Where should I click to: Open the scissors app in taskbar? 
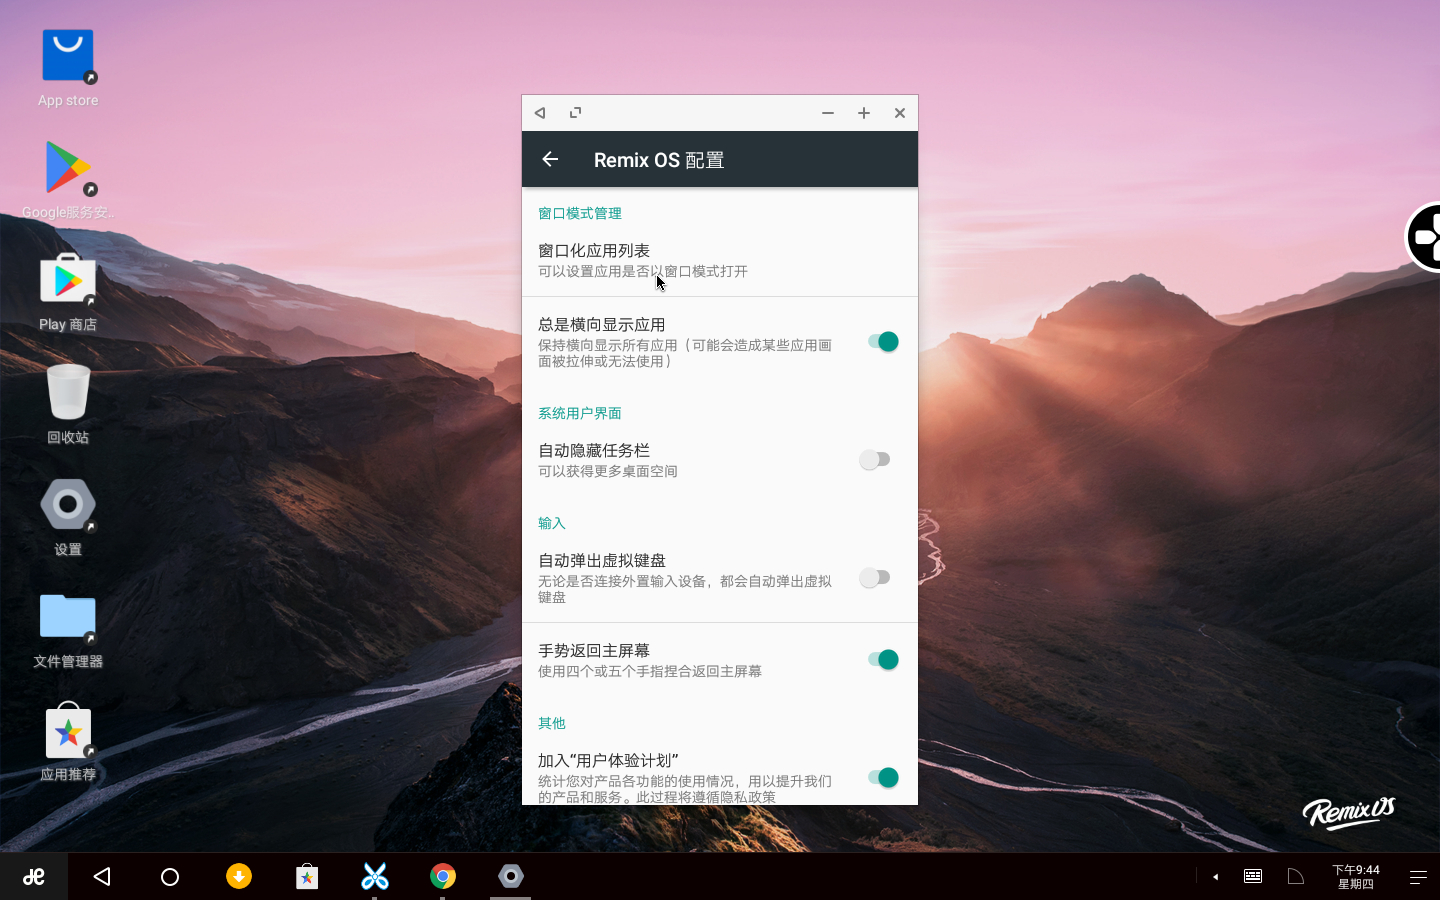[x=375, y=876]
